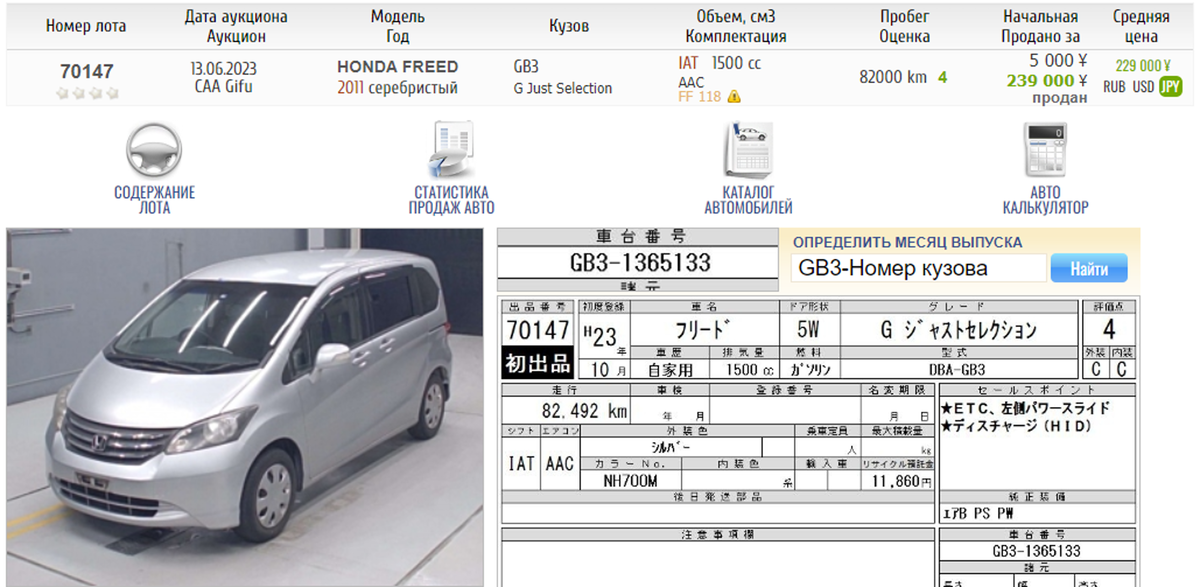Image resolution: width=1200 pixels, height=587 pixels.
Task: Open the Каталог автомобилей icon
Action: [x=748, y=150]
